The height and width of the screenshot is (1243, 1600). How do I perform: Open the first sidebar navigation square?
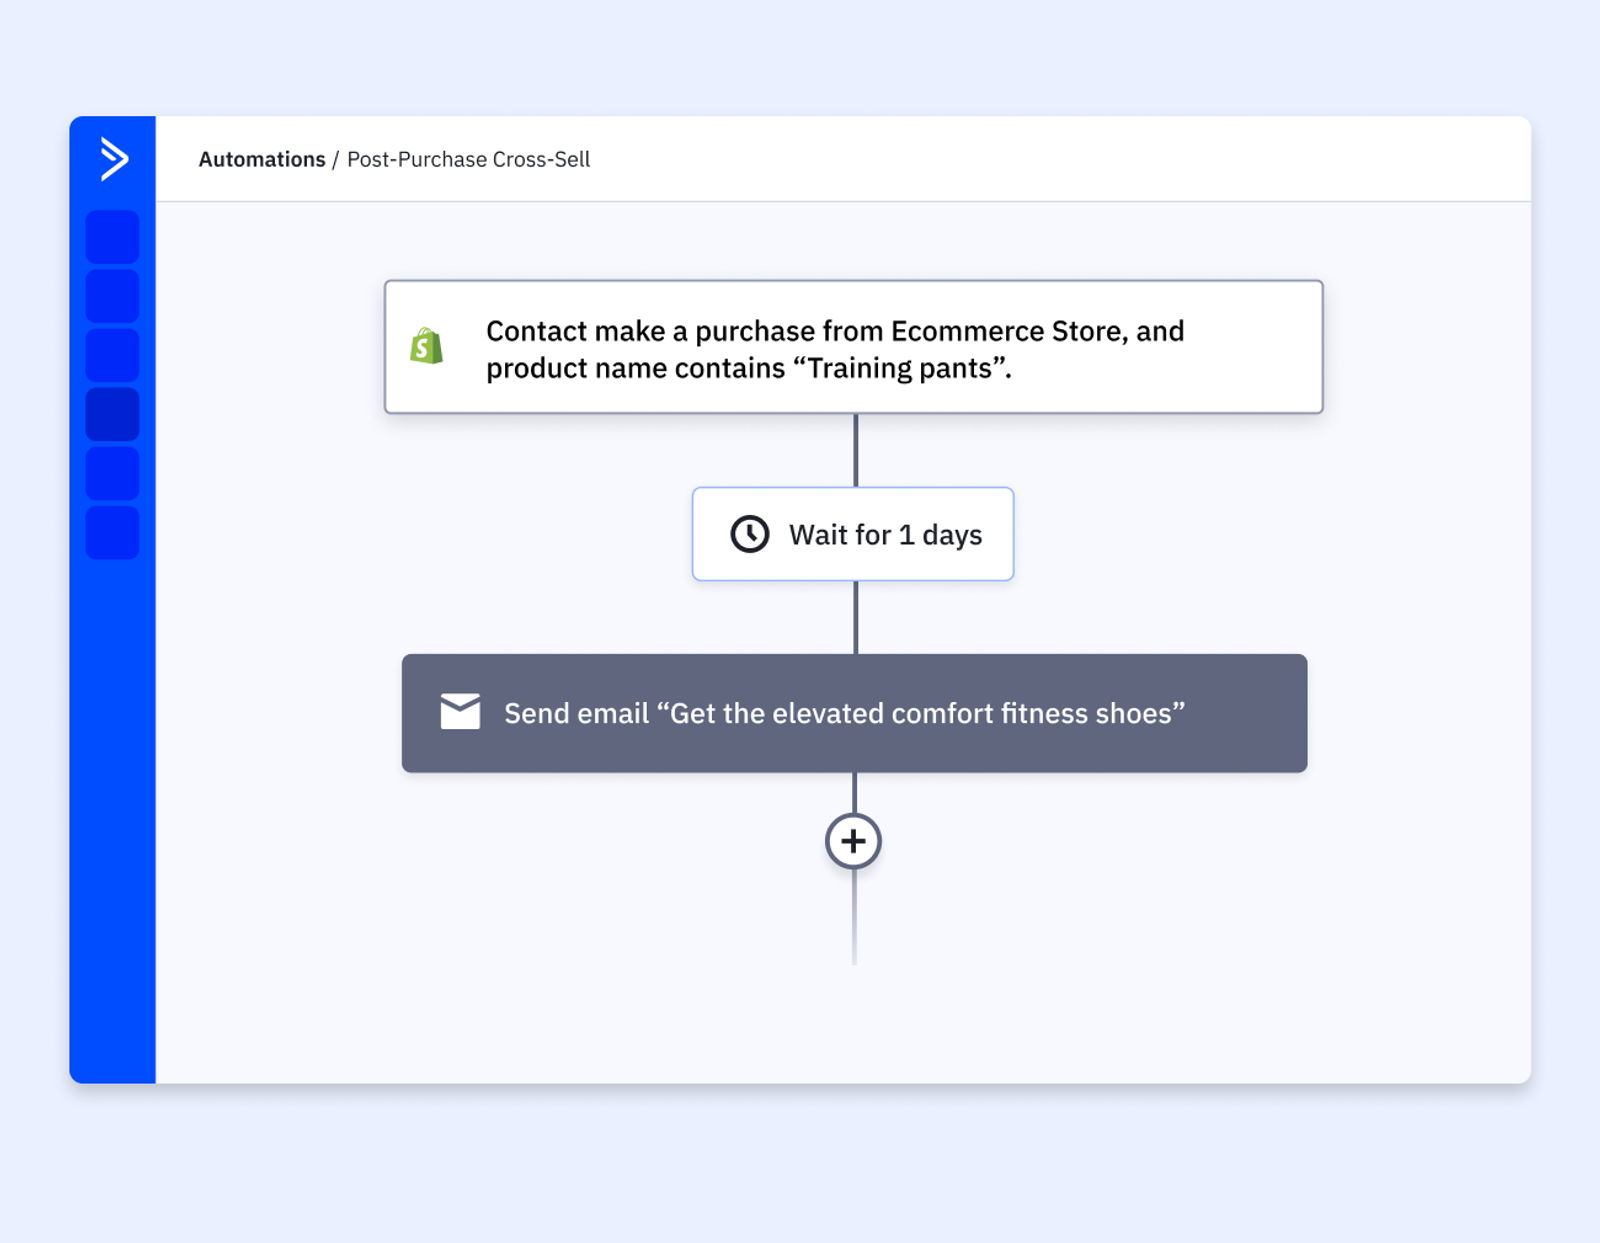pyautogui.click(x=112, y=237)
